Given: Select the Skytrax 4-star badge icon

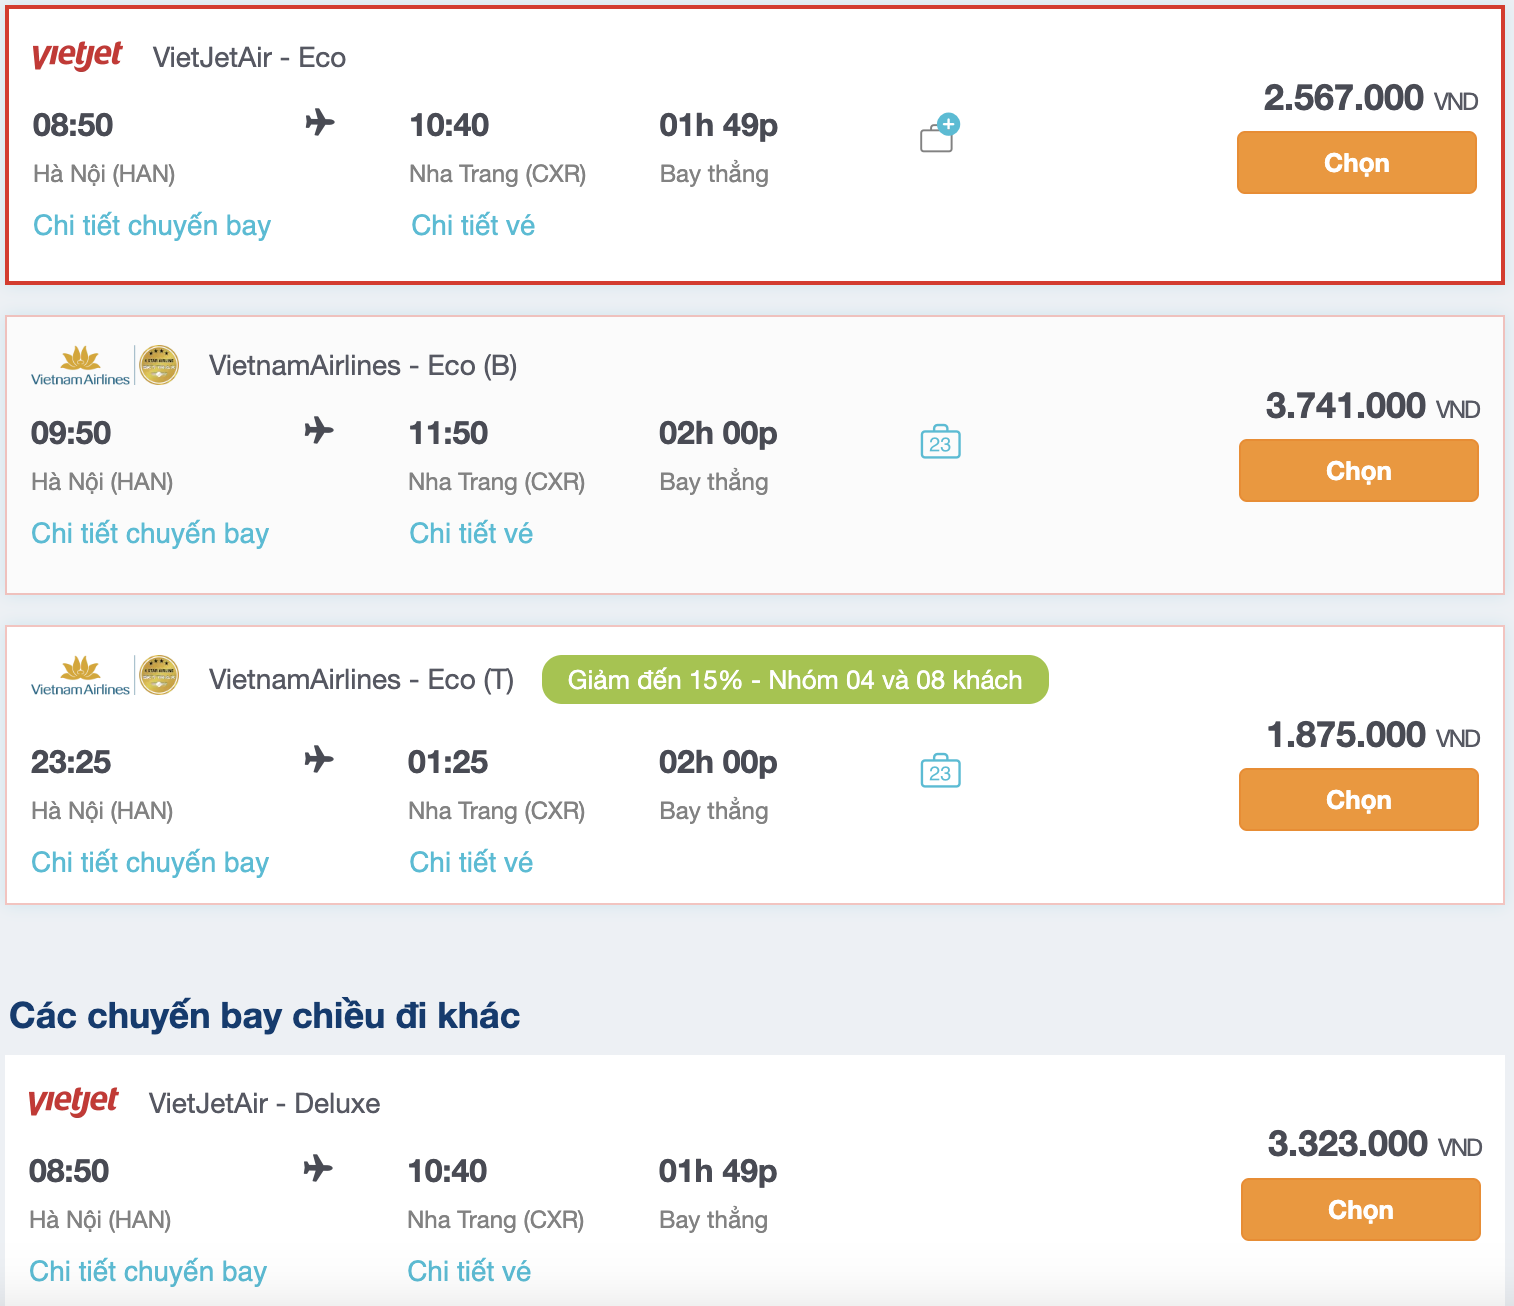Looking at the screenshot, I should tap(160, 365).
